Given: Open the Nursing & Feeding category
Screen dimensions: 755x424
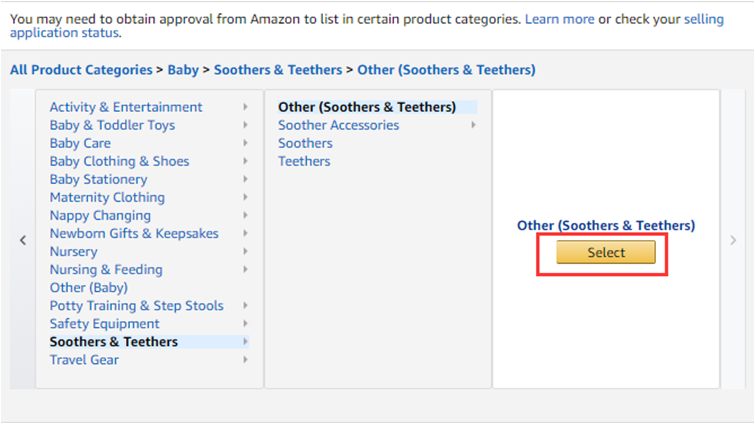Looking at the screenshot, I should (106, 269).
